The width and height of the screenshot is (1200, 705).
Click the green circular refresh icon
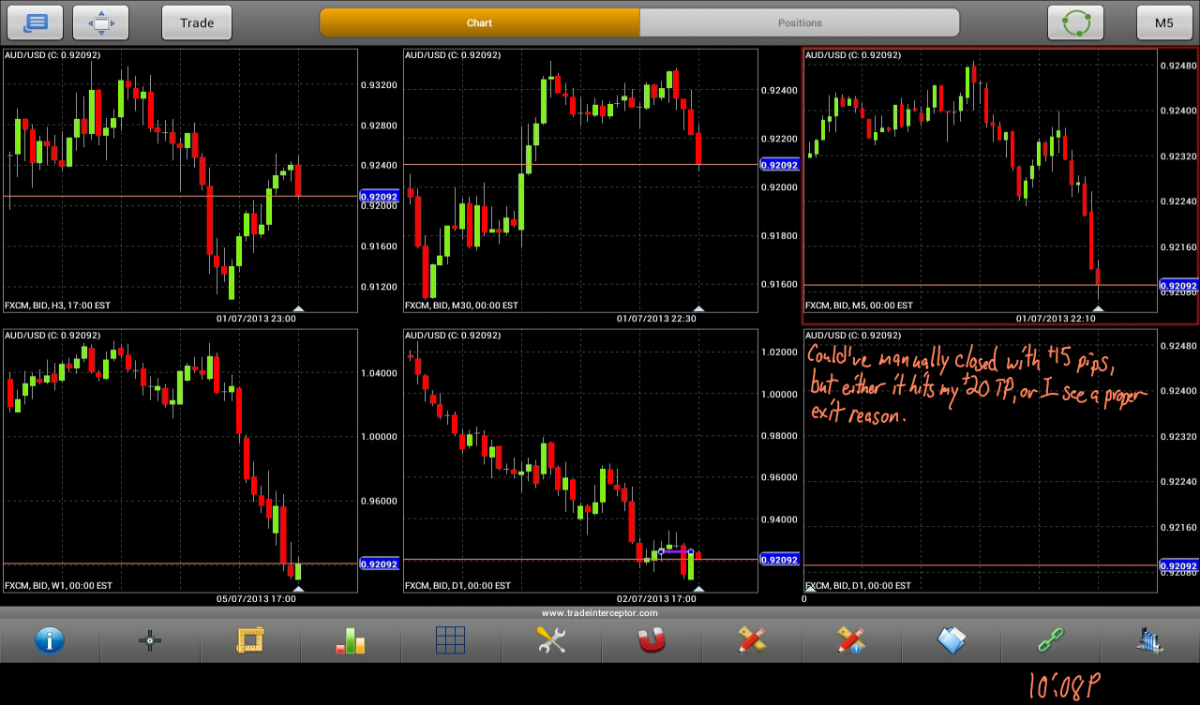click(1075, 22)
